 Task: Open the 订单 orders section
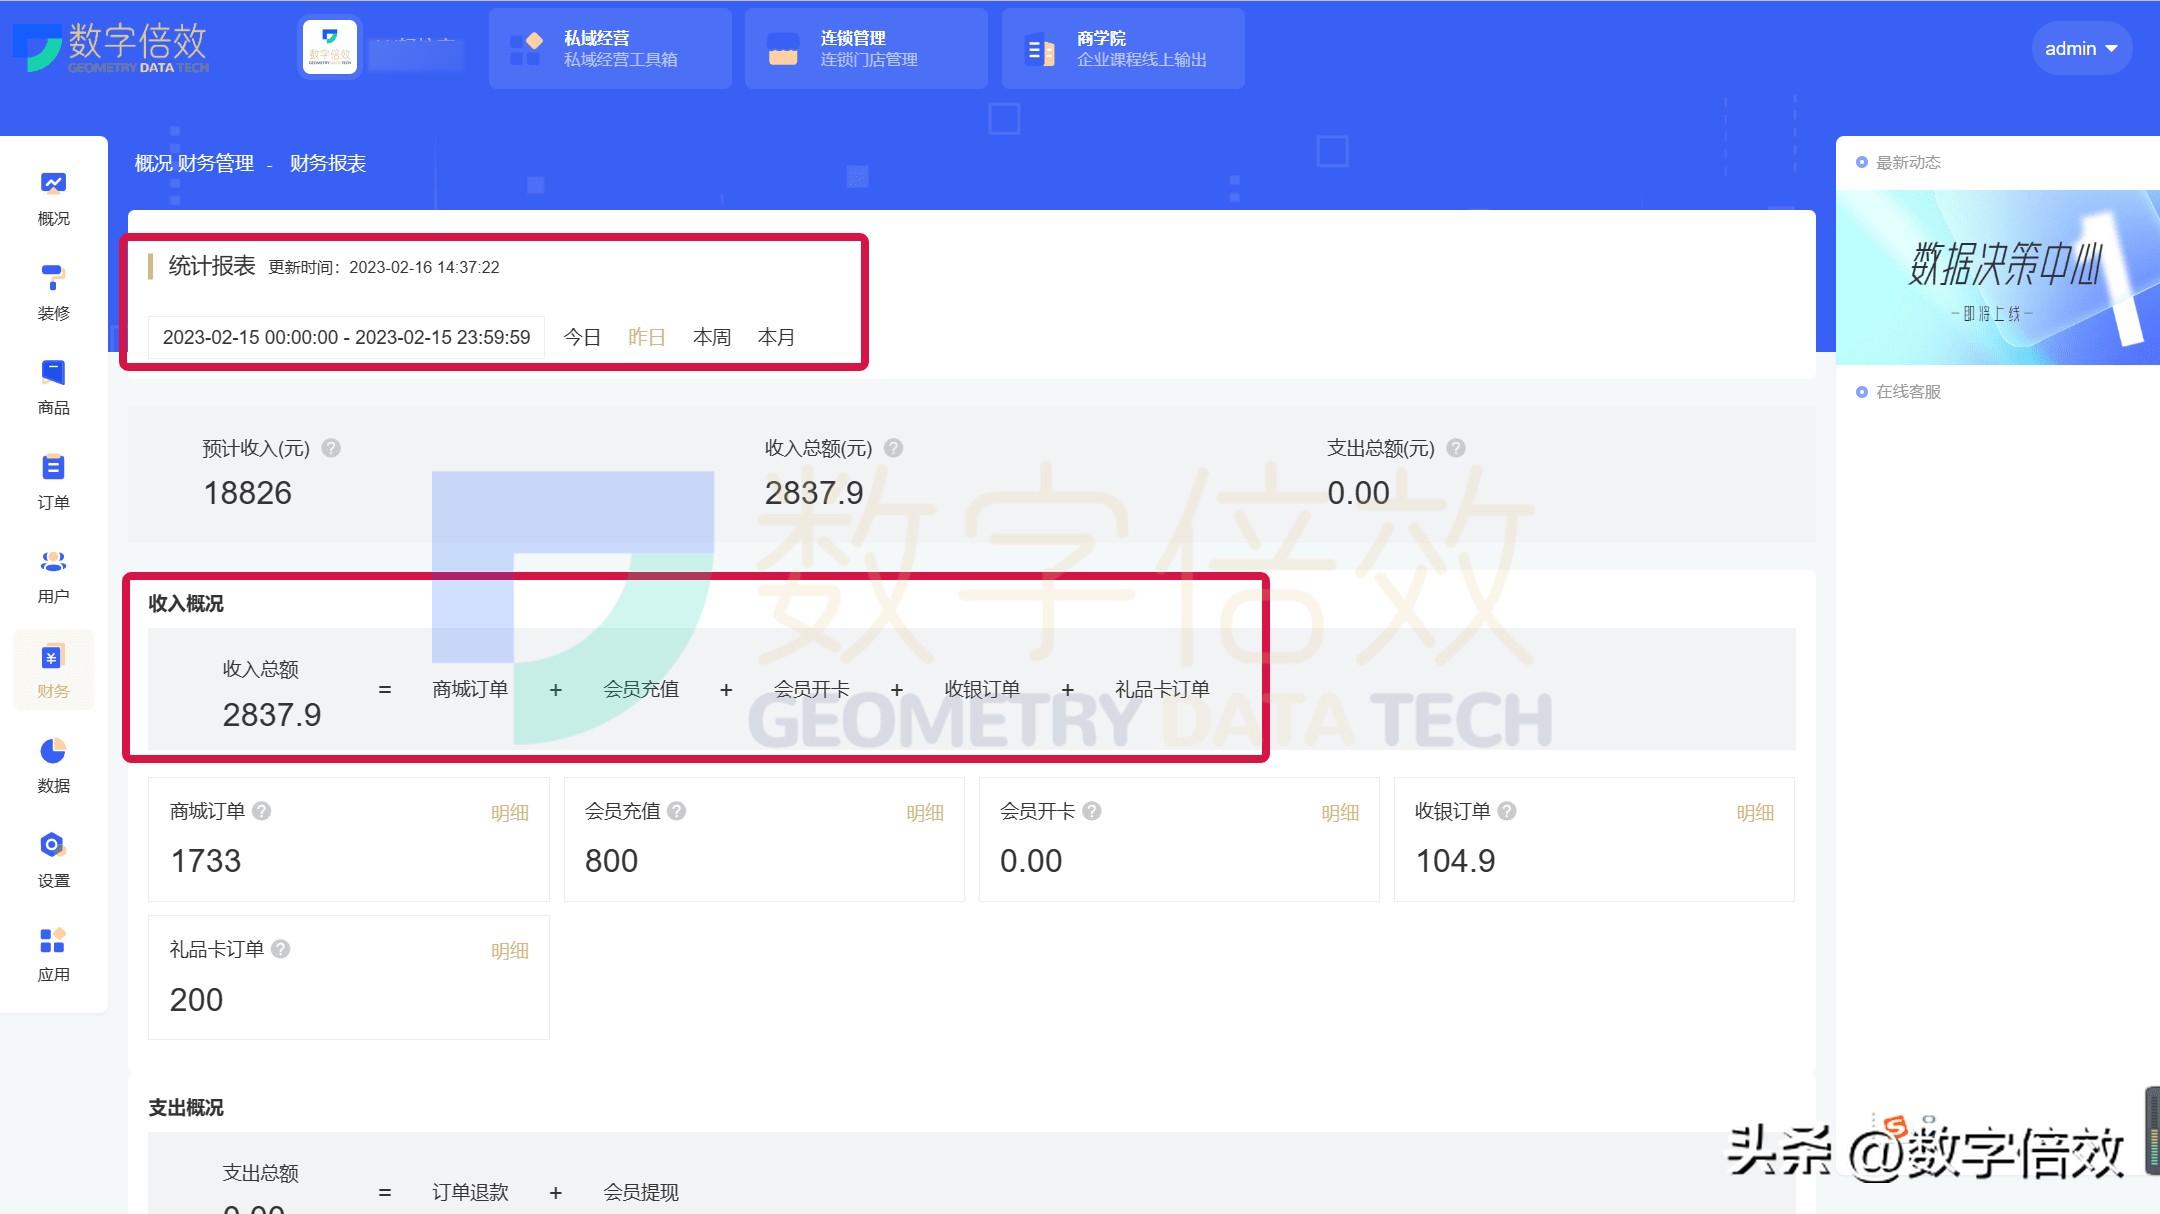click(53, 480)
